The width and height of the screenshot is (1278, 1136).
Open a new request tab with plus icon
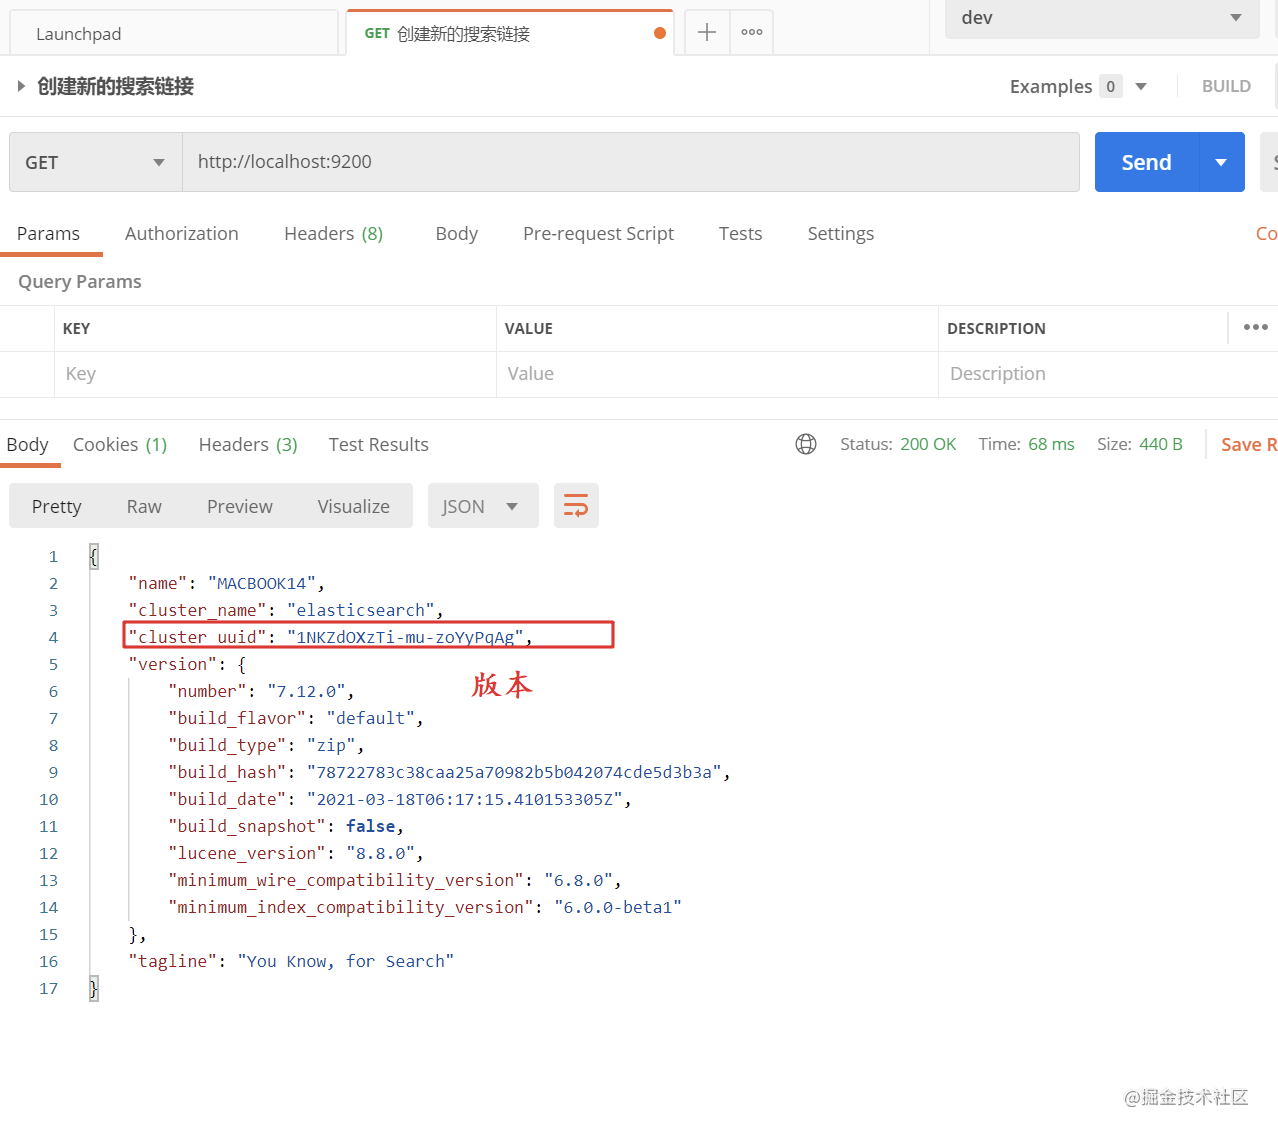pyautogui.click(x=706, y=32)
